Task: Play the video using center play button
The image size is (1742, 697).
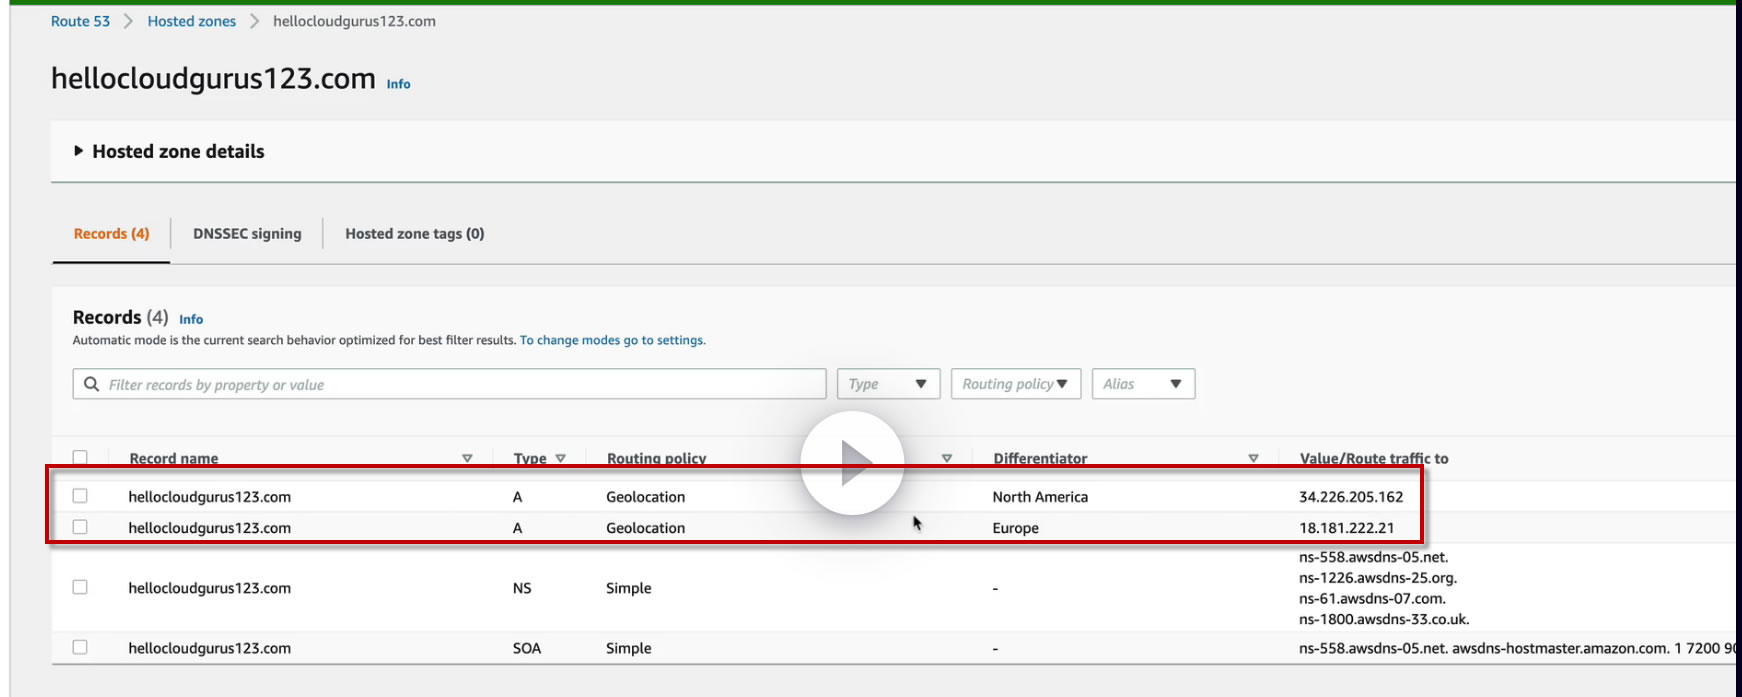Action: tap(852, 463)
